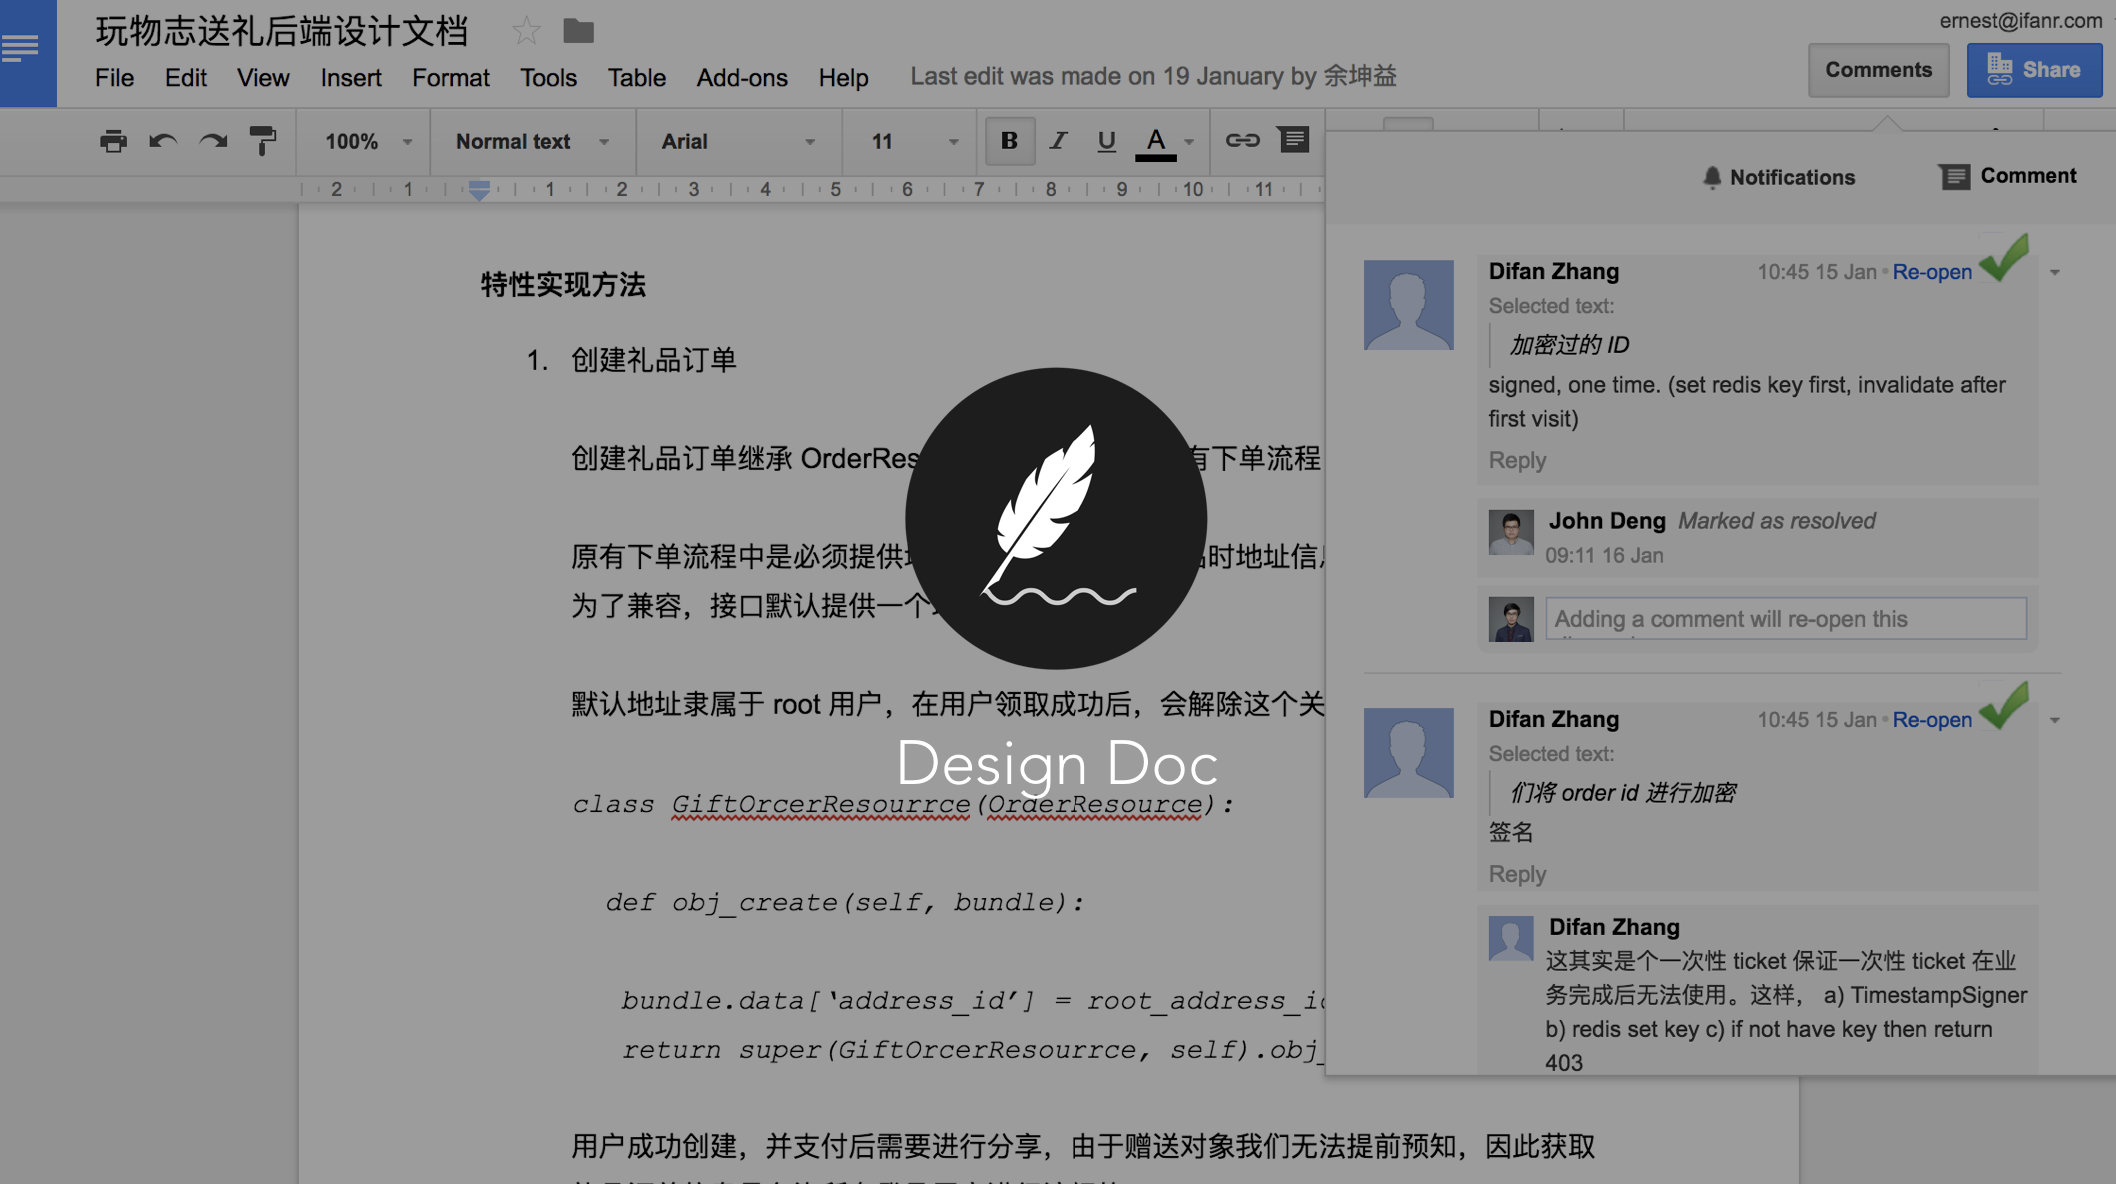Open the zoom level dropdown
Screen dimensions: 2116x1184
pos(367,141)
